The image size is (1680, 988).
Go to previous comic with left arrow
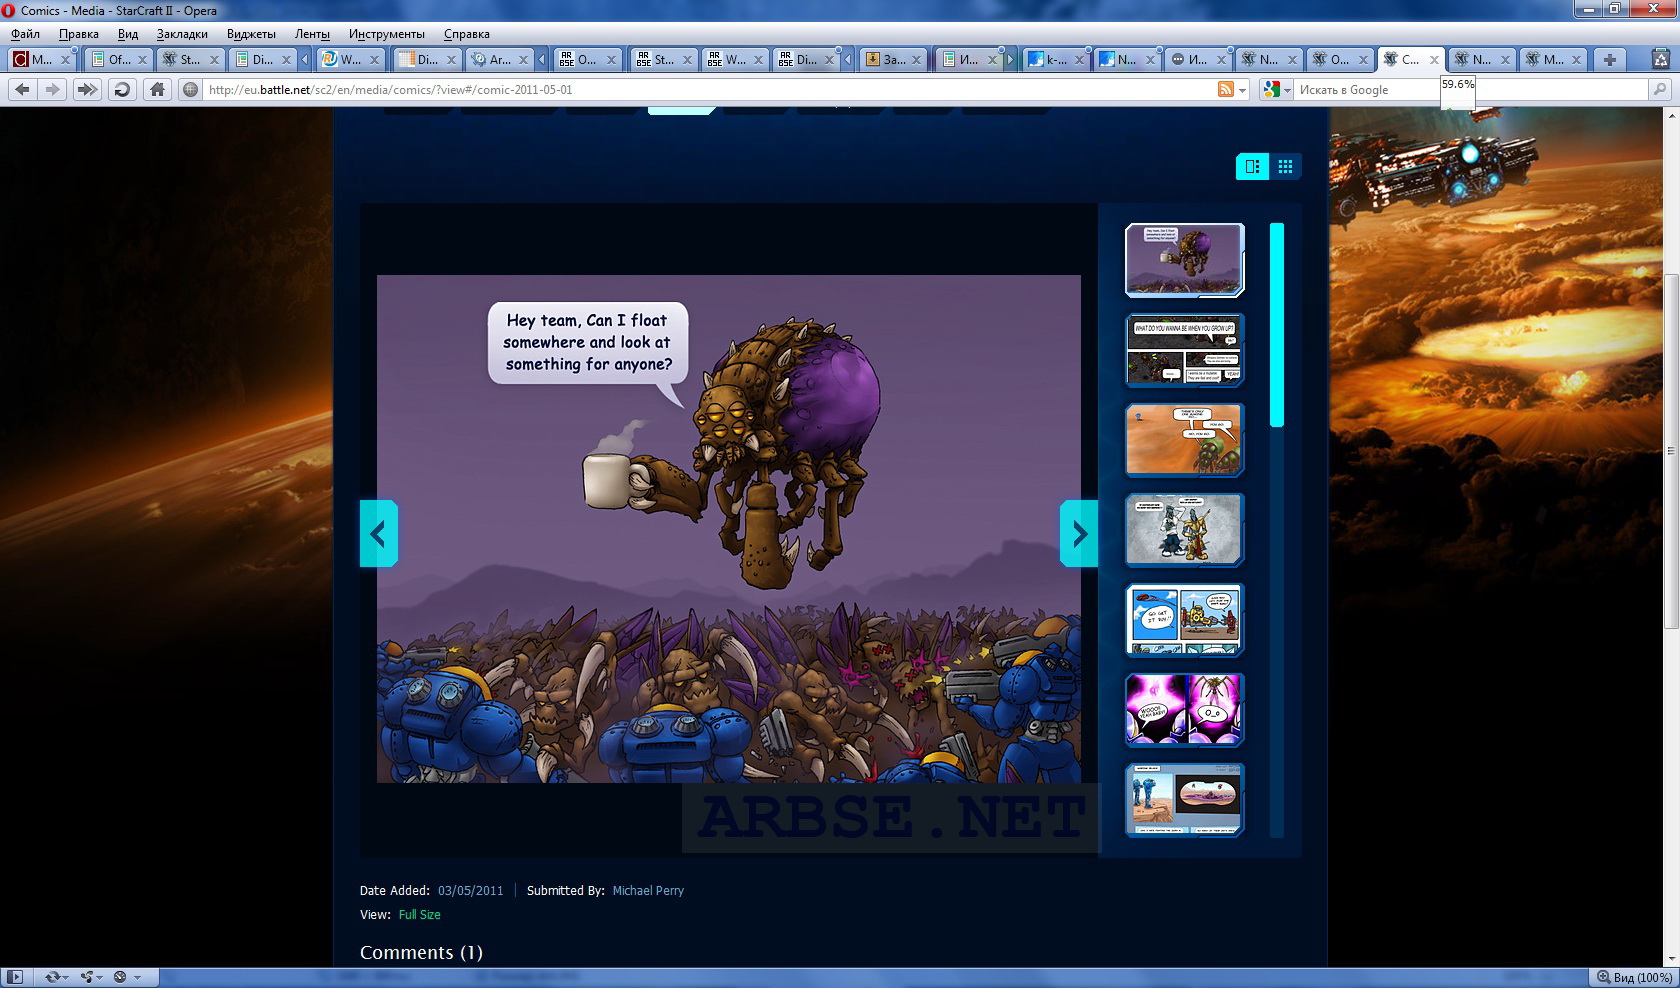379,533
